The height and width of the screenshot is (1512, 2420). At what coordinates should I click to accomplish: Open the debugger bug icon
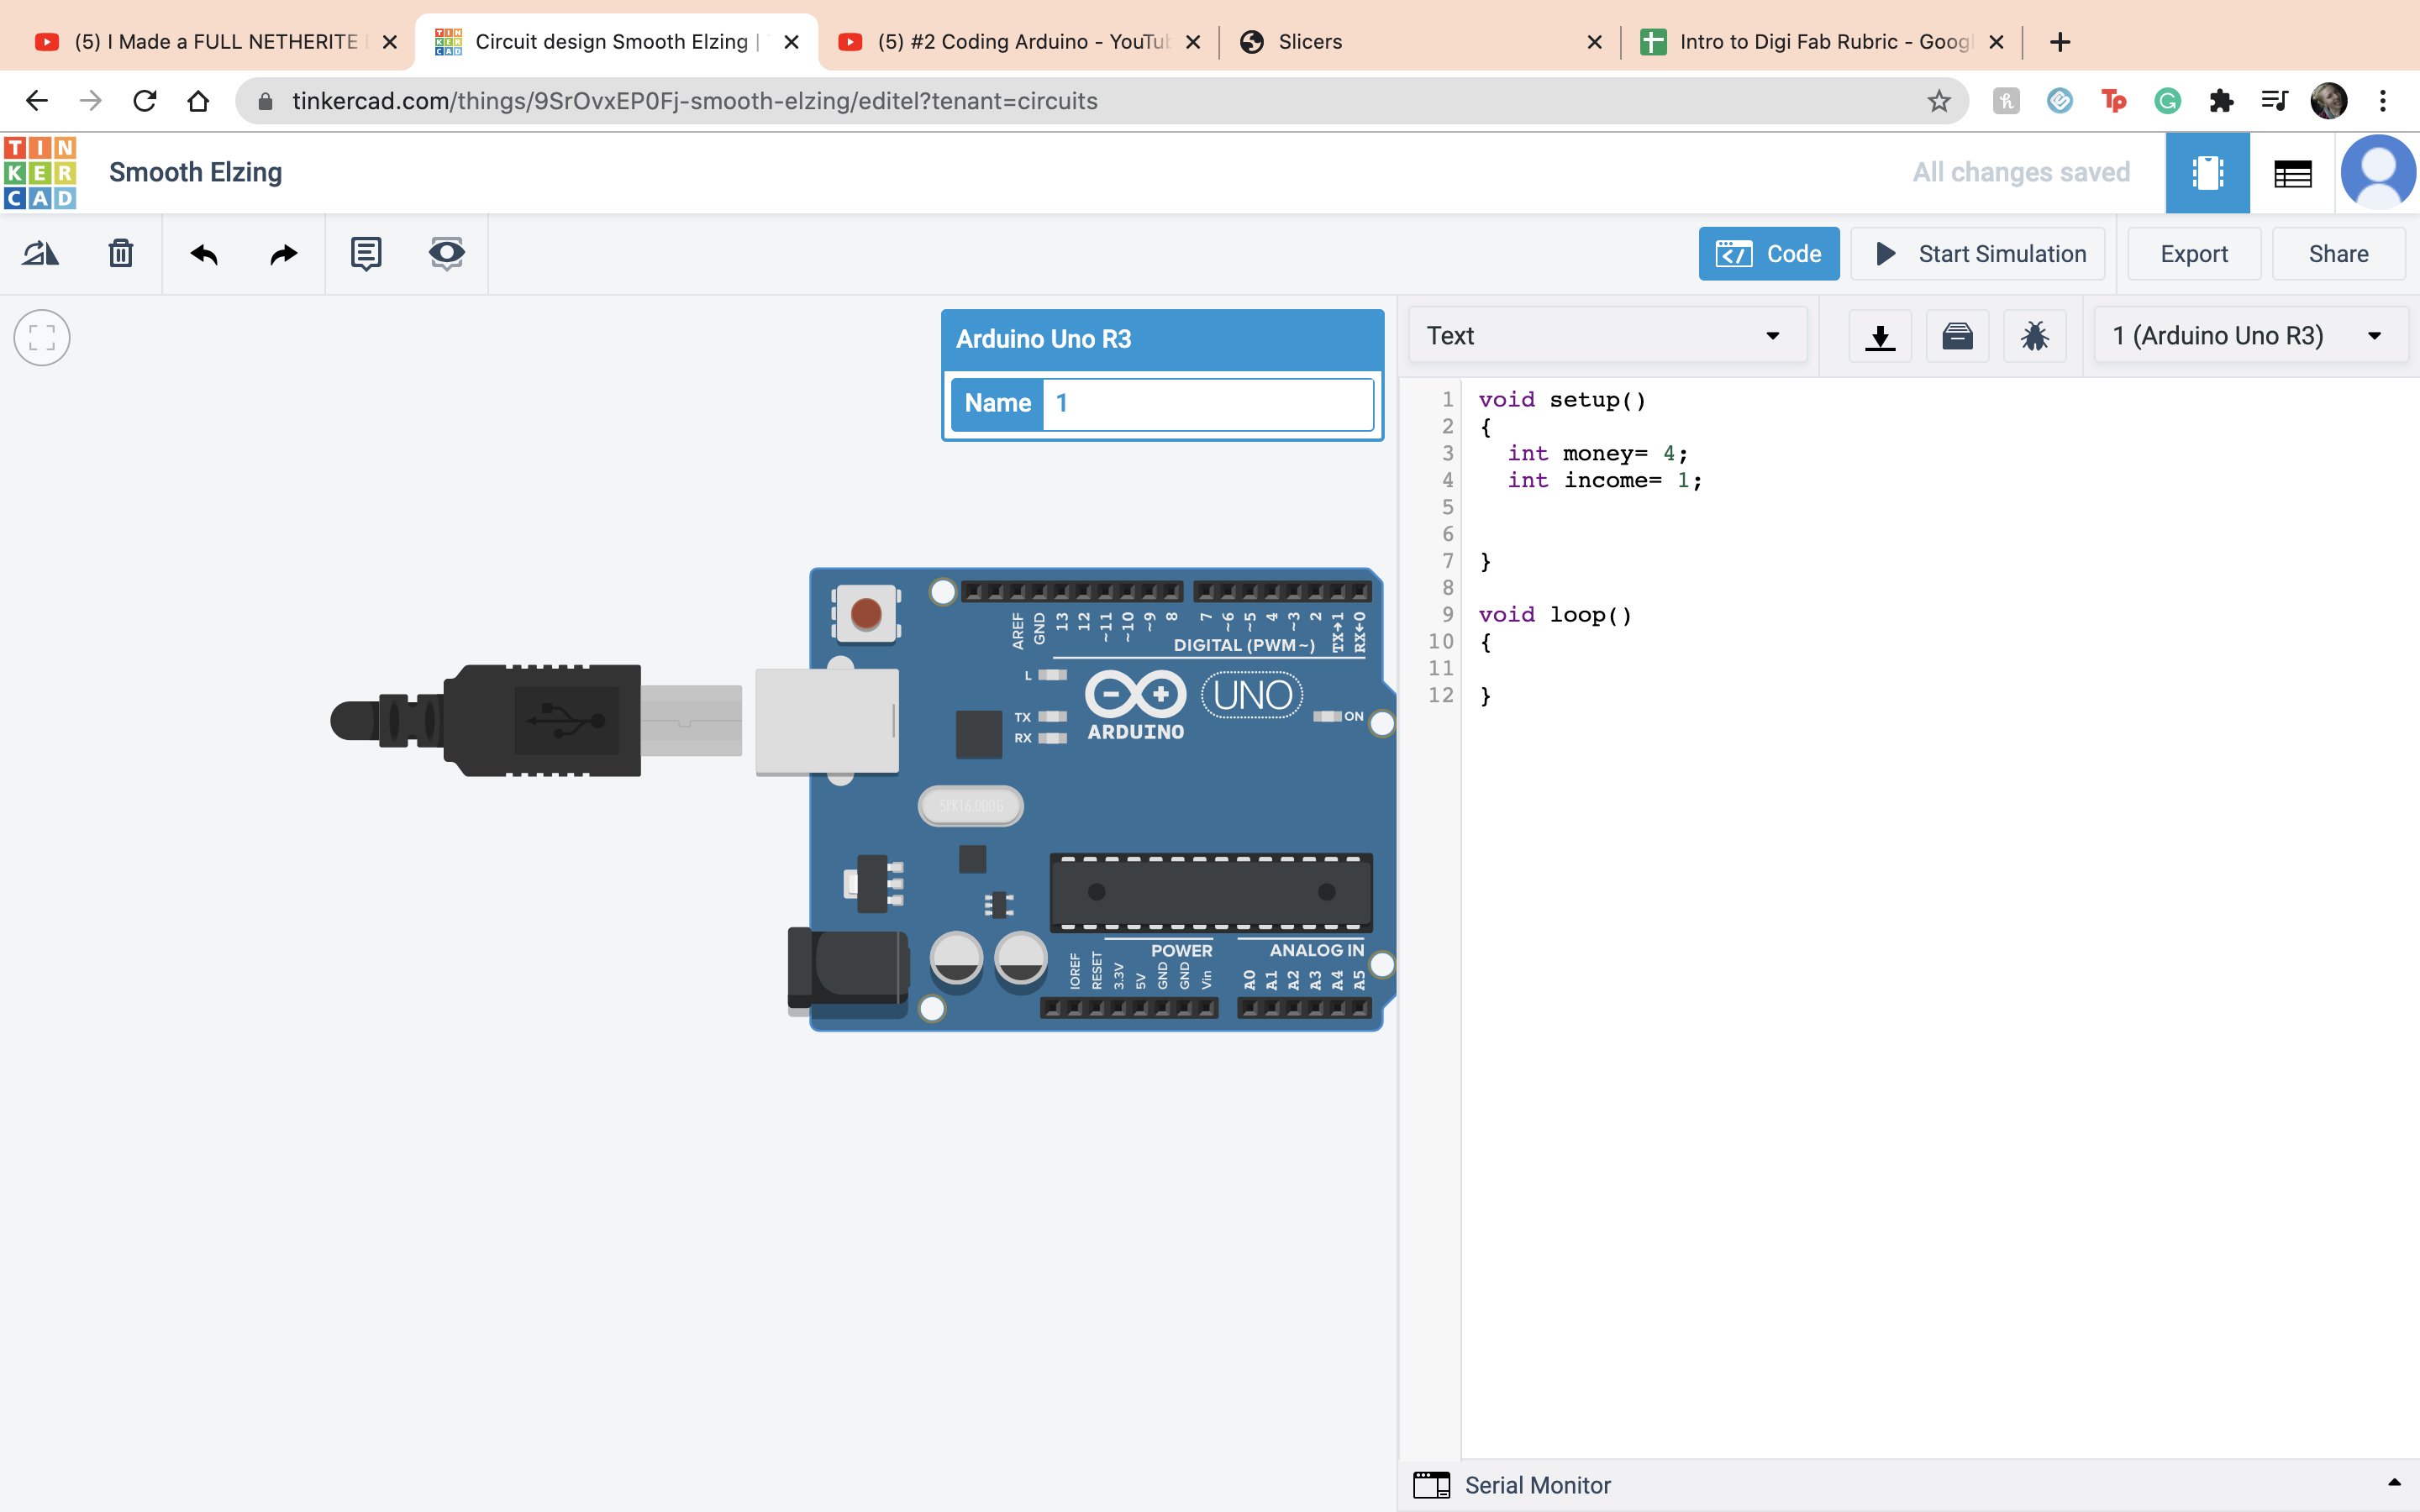point(2034,336)
